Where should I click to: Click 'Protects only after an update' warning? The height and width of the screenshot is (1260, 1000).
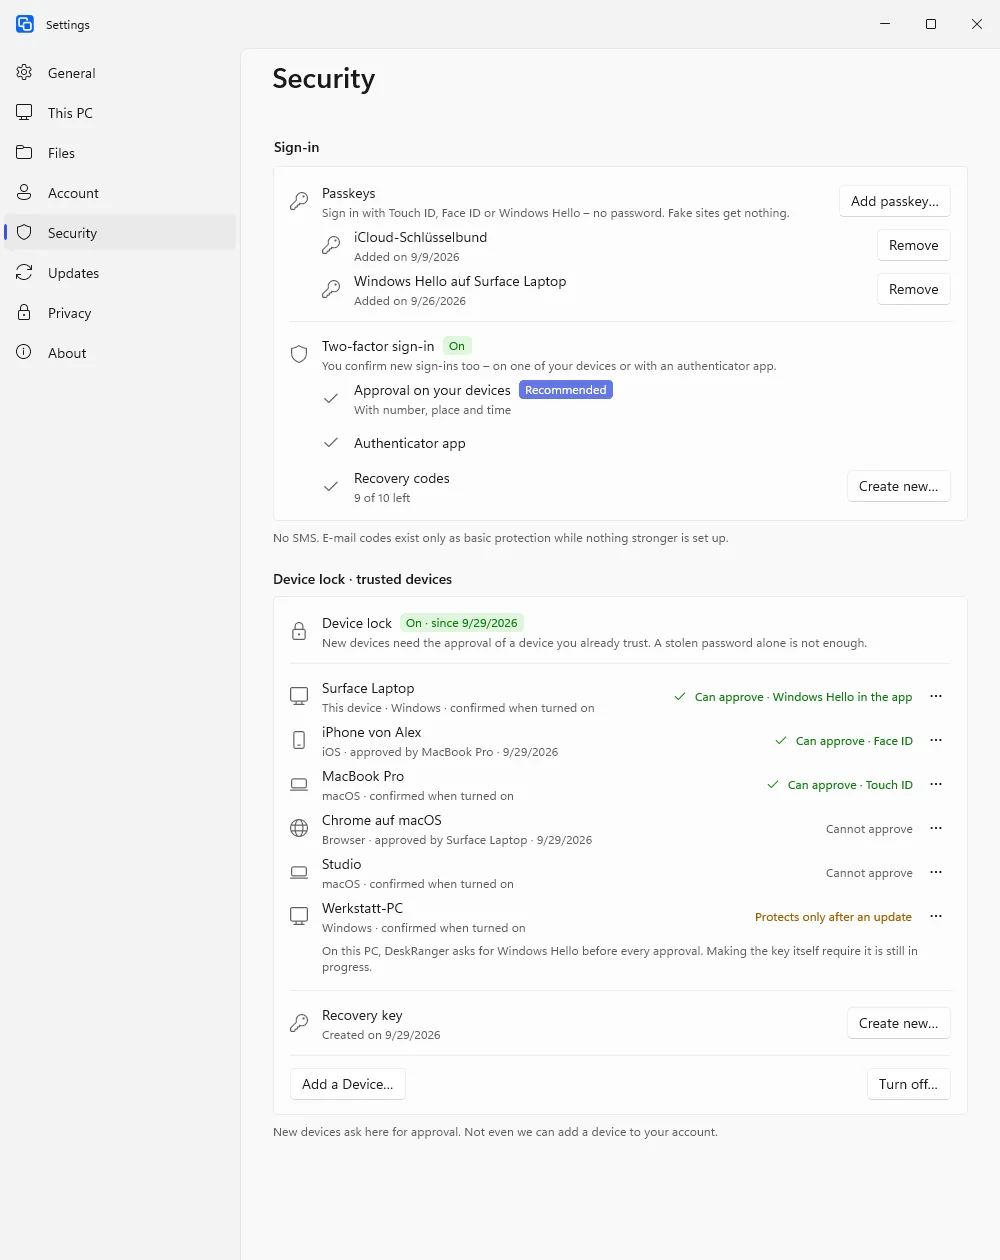coord(833,917)
